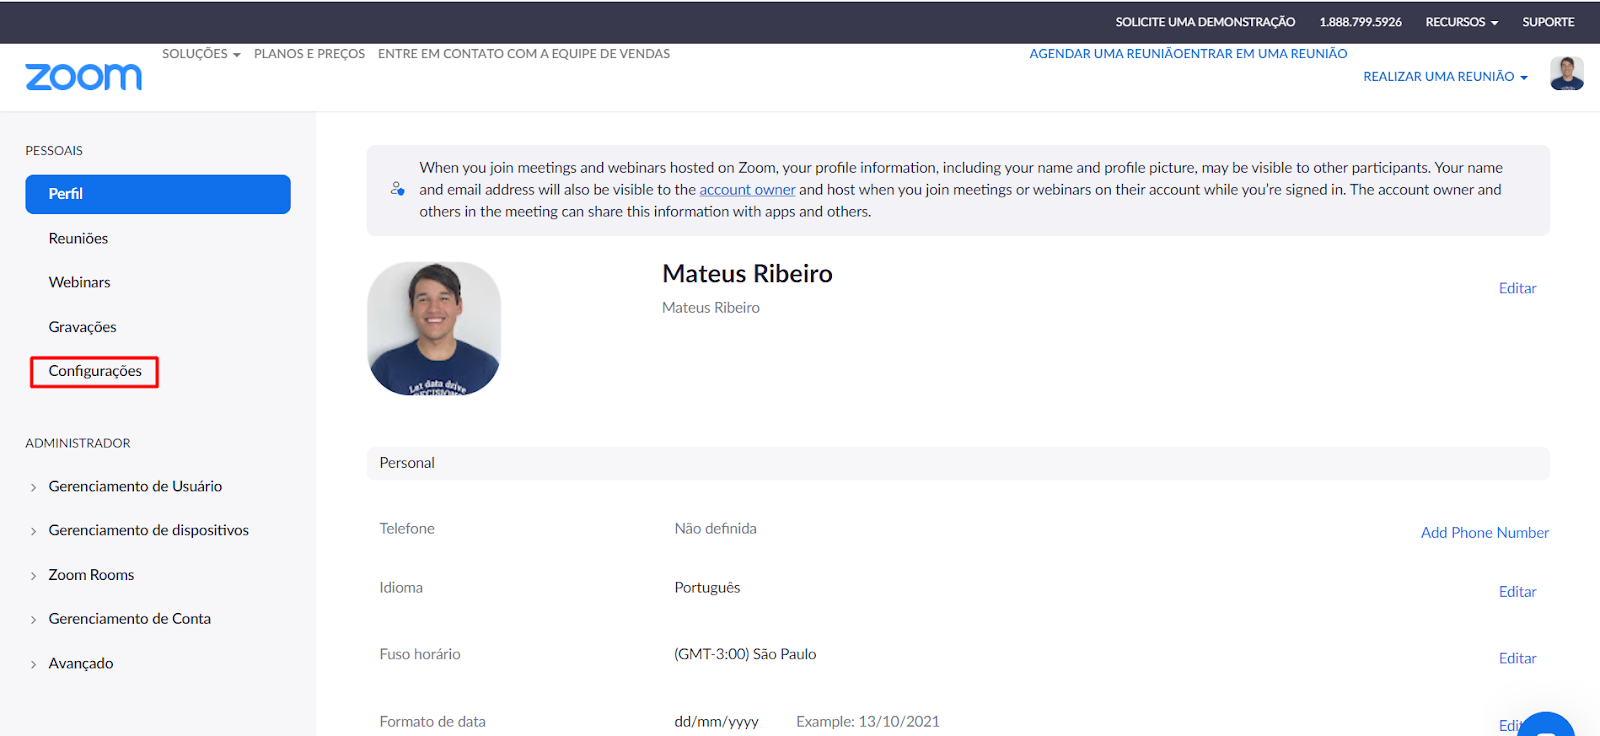This screenshot has width=1600, height=736.
Task: Open the Recursos dropdown
Action: pos(1461,22)
